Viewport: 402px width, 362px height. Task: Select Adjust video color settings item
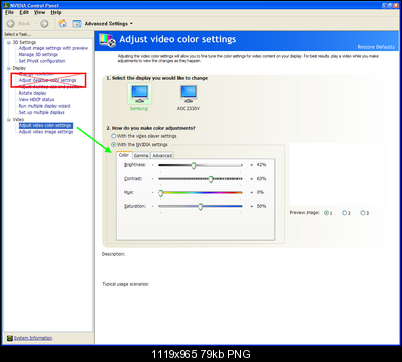tap(45, 125)
